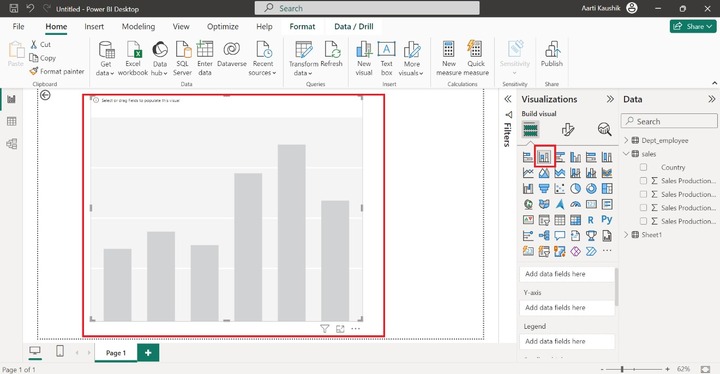This screenshot has width=720, height=374.
Task: Choose the trophy Metrics visual
Action: pos(591,236)
